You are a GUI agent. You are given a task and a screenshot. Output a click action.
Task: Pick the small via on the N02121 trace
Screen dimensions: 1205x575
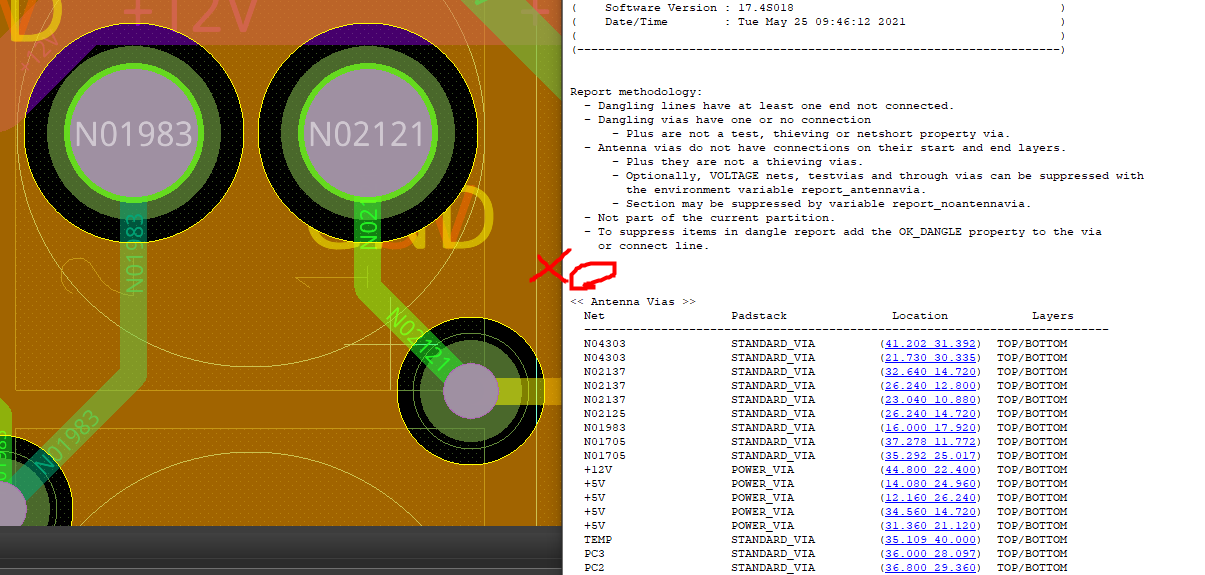coord(470,391)
